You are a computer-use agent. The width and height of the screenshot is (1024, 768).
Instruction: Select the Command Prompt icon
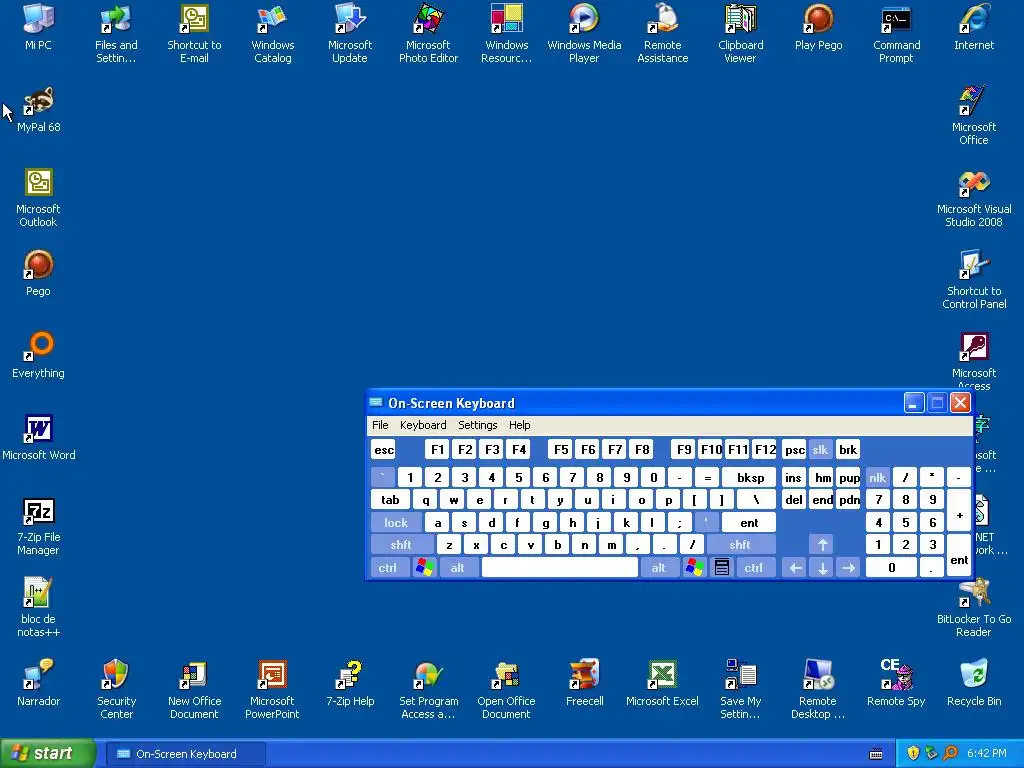tap(896, 33)
